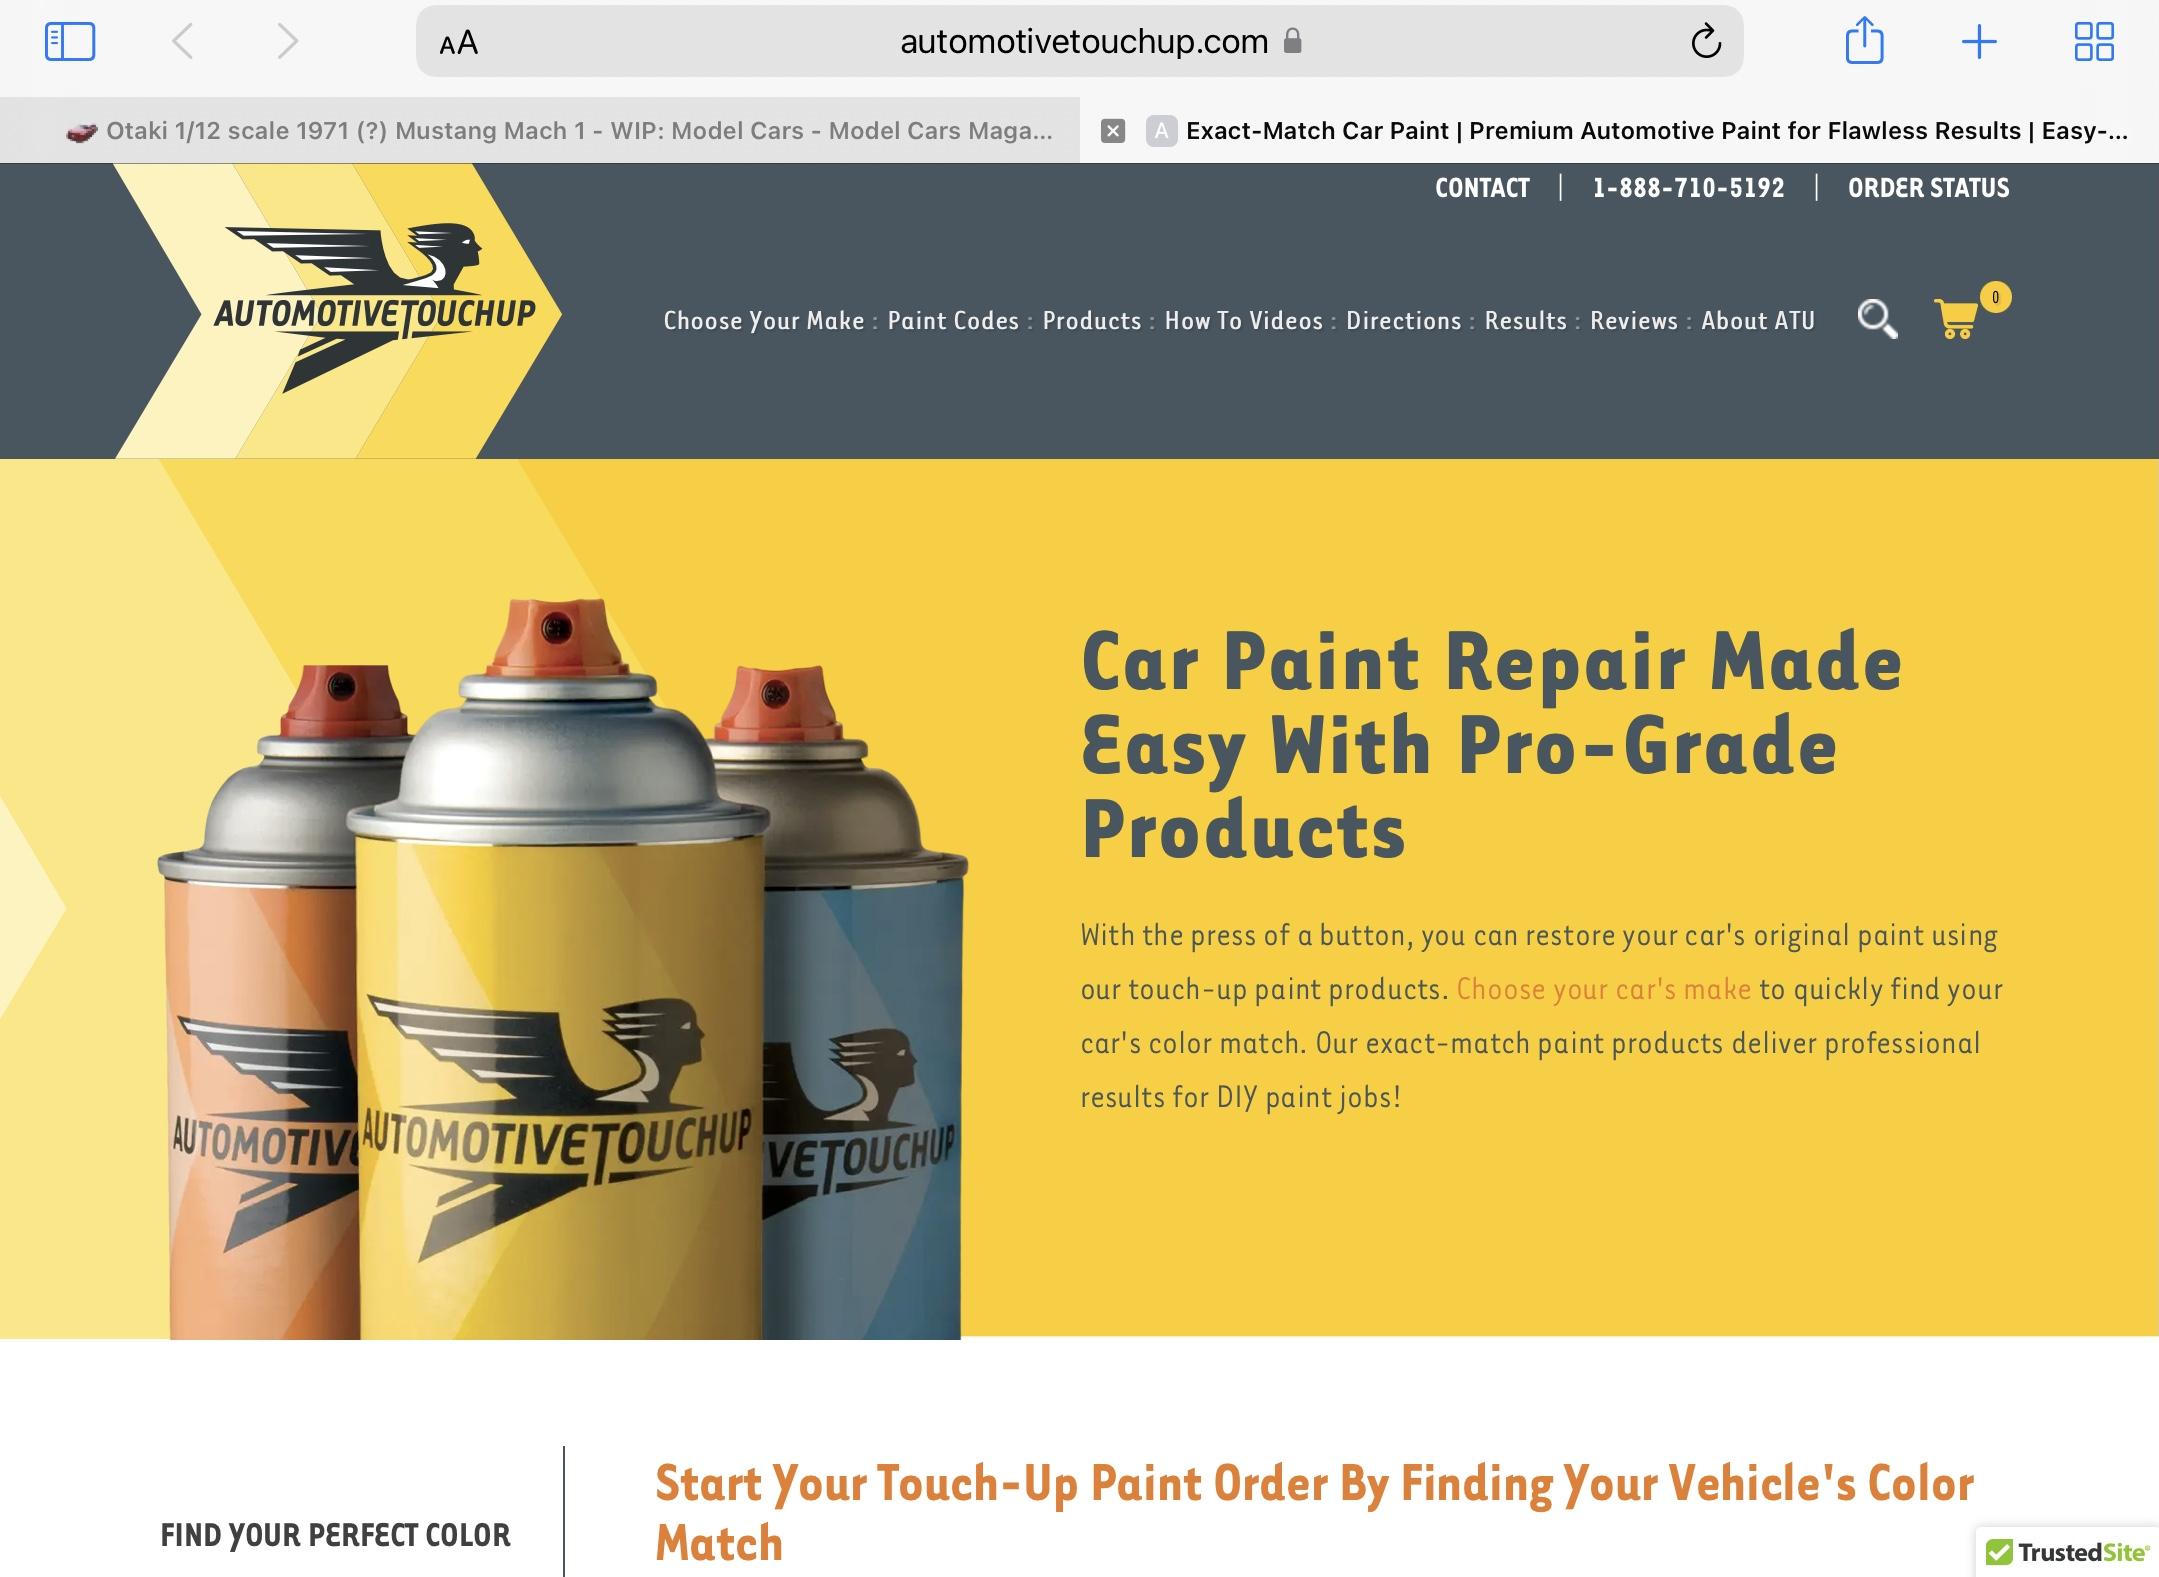Follow the 'Choose your car's make' link
2159x1577 pixels.
[x=1603, y=989]
